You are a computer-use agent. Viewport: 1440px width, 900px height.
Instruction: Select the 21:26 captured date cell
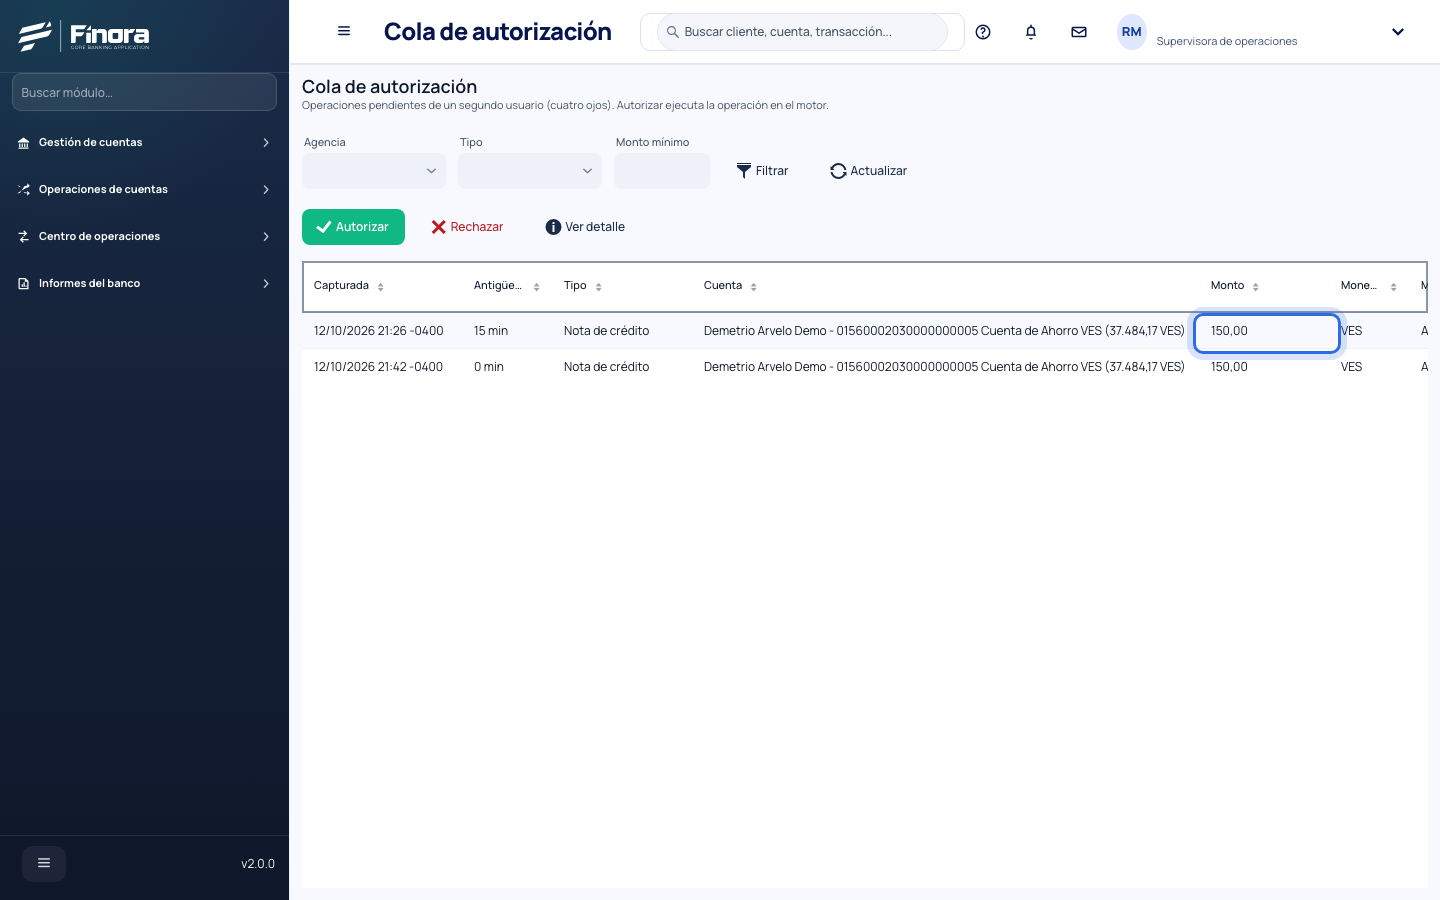pos(378,331)
